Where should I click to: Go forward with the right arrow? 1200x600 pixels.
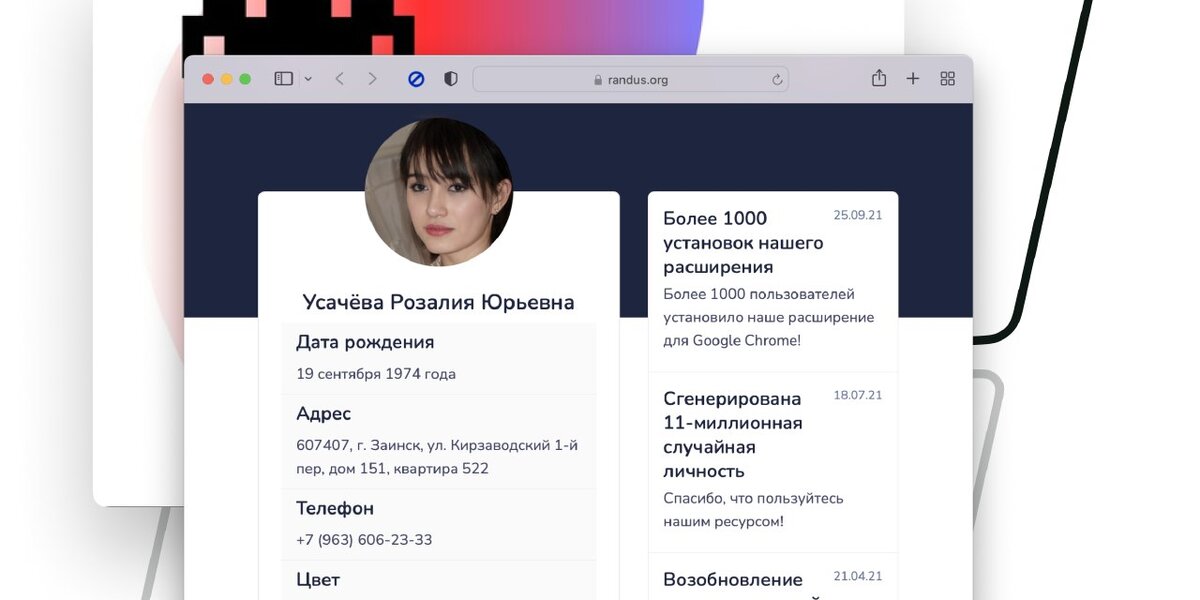pos(373,79)
